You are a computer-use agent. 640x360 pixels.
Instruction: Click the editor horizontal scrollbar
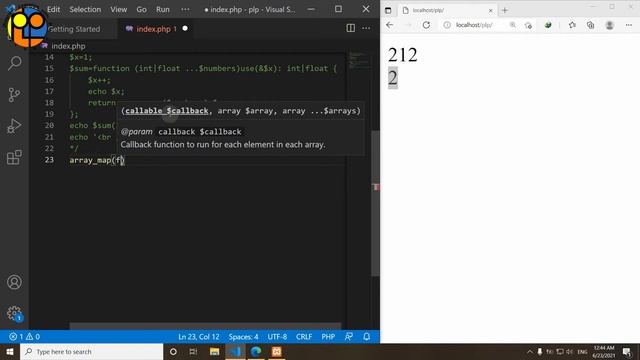click(205, 326)
